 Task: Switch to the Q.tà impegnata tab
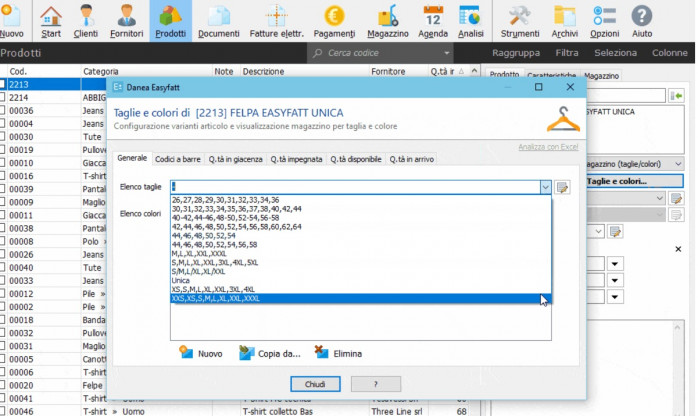pyautogui.click(x=296, y=159)
